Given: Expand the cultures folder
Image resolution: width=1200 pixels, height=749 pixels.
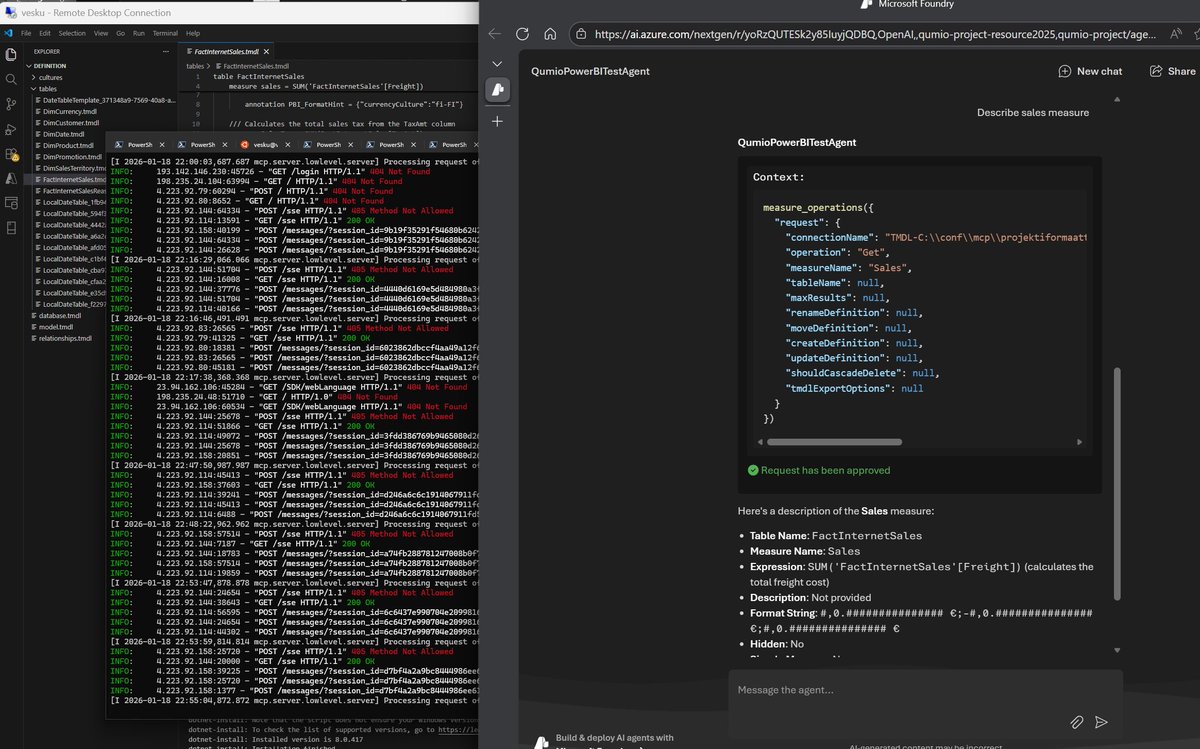Looking at the screenshot, I should [50, 77].
